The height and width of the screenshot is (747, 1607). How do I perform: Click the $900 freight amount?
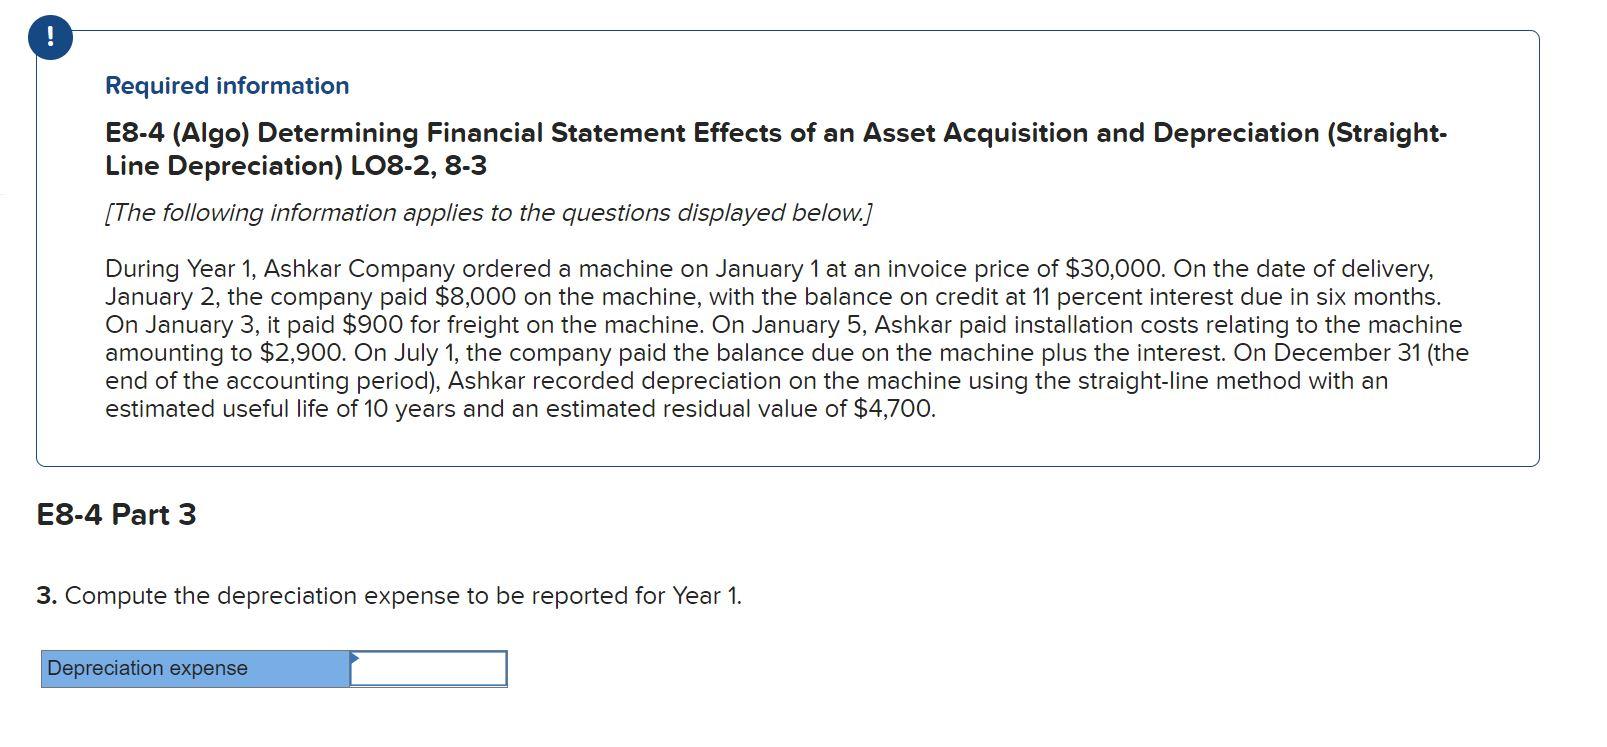click(x=370, y=325)
